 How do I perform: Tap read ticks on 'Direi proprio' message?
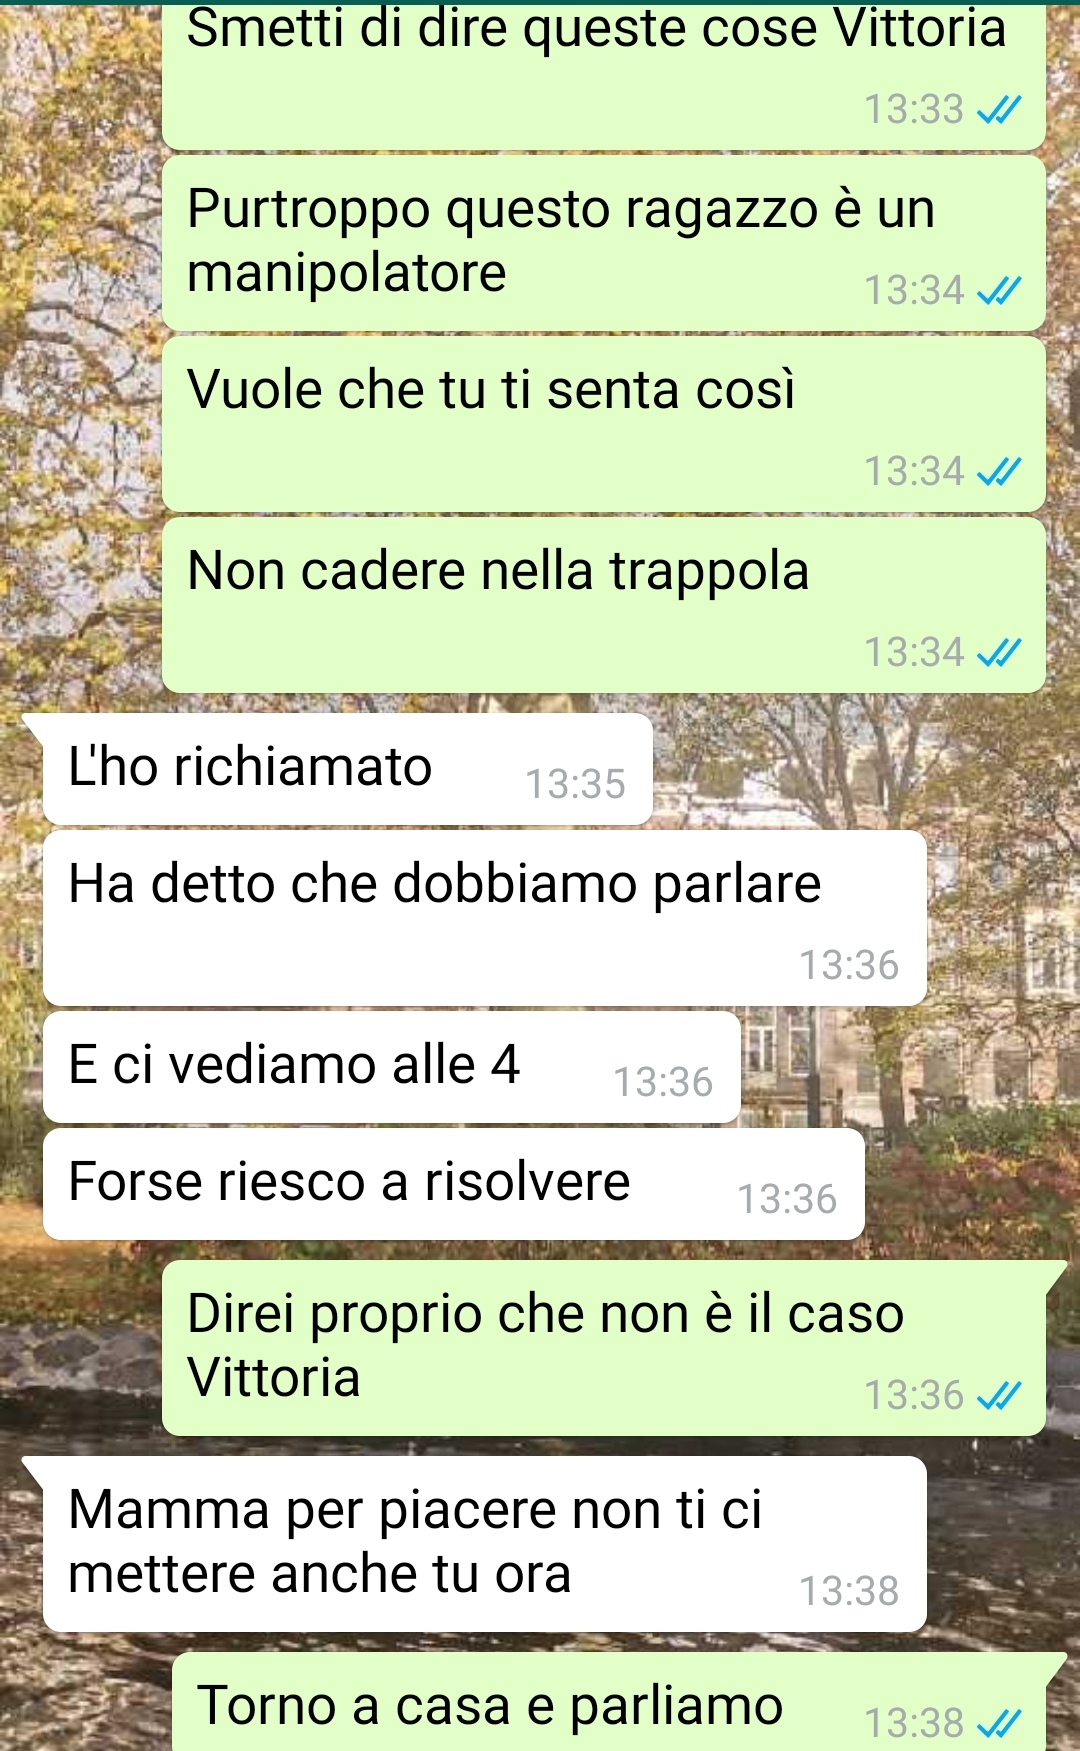pyautogui.click(x=999, y=1396)
